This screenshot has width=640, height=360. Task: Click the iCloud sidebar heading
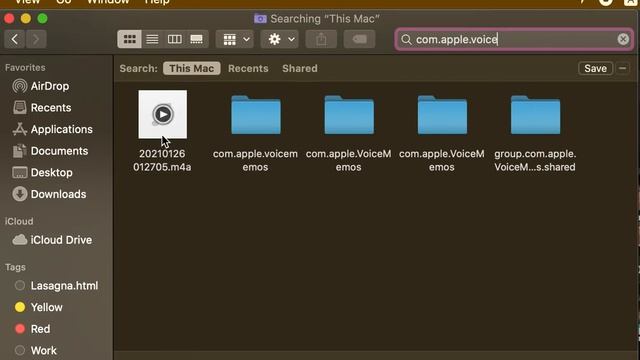pyautogui.click(x=19, y=221)
